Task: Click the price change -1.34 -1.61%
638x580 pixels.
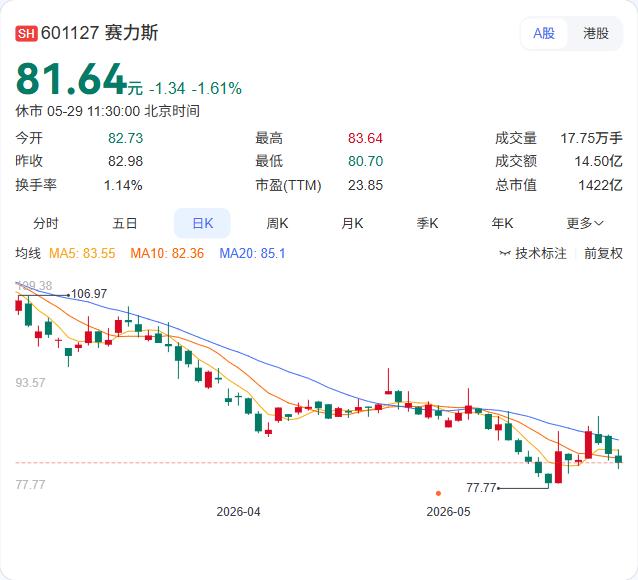Action: click(x=196, y=88)
